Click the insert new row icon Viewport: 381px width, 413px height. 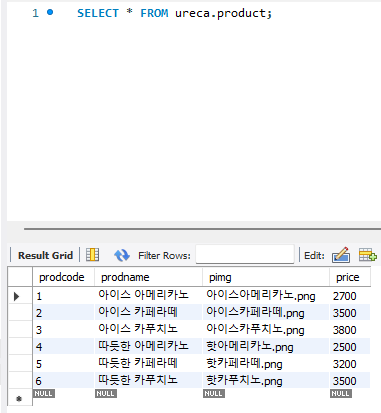point(368,255)
